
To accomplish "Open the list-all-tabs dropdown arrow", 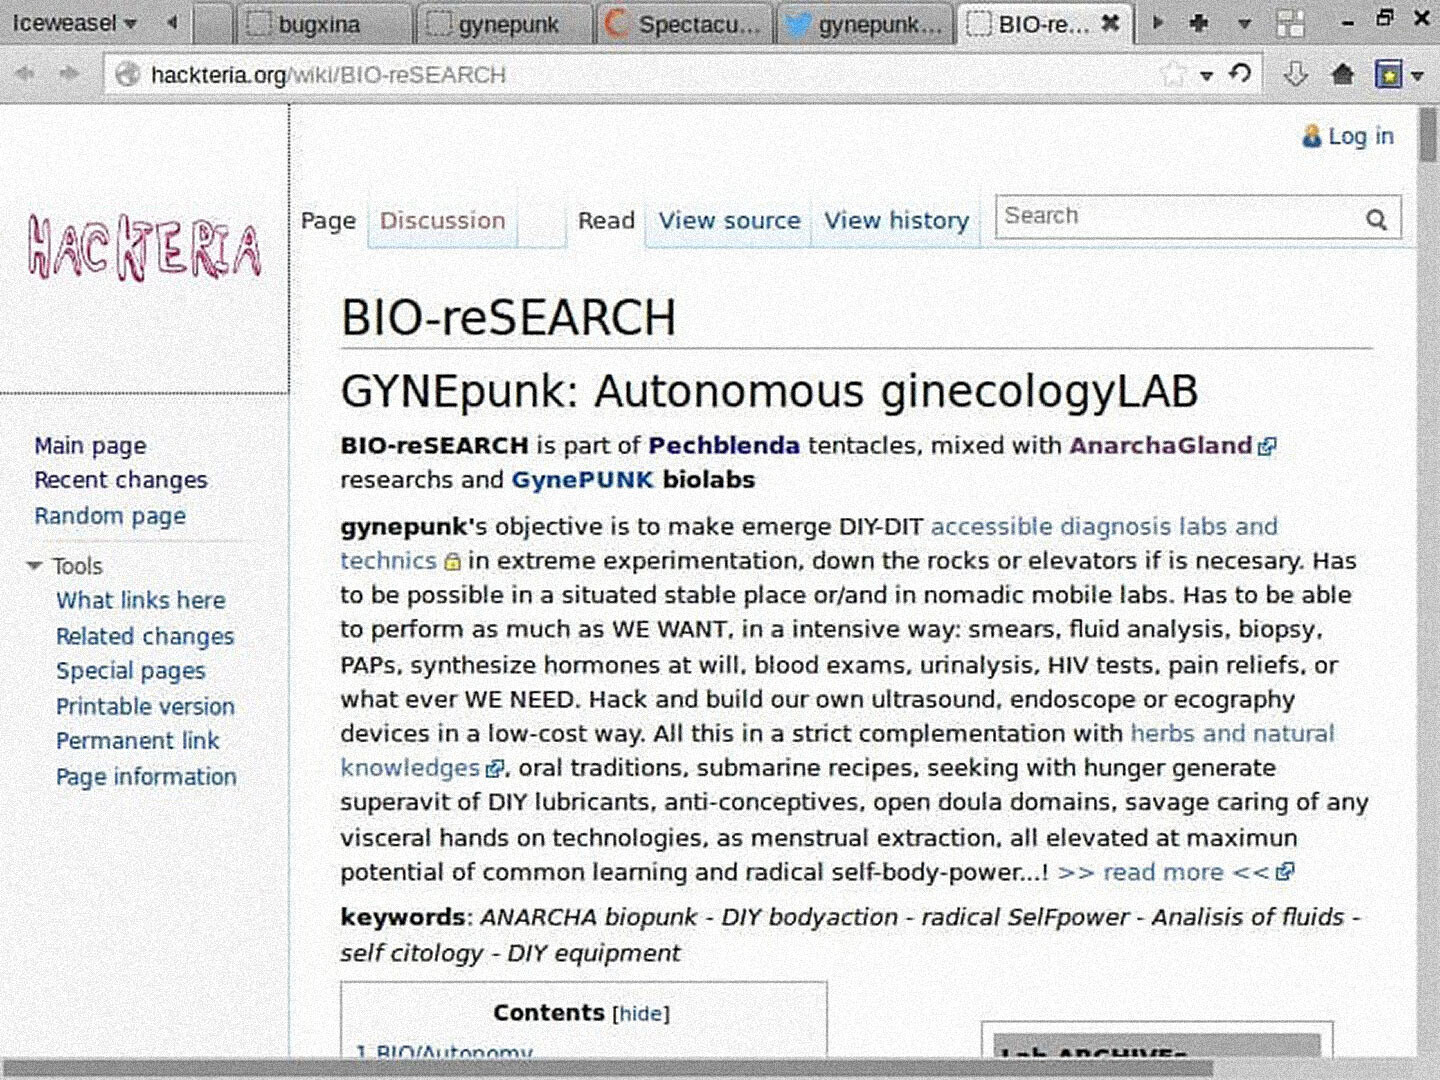I will point(1245,23).
